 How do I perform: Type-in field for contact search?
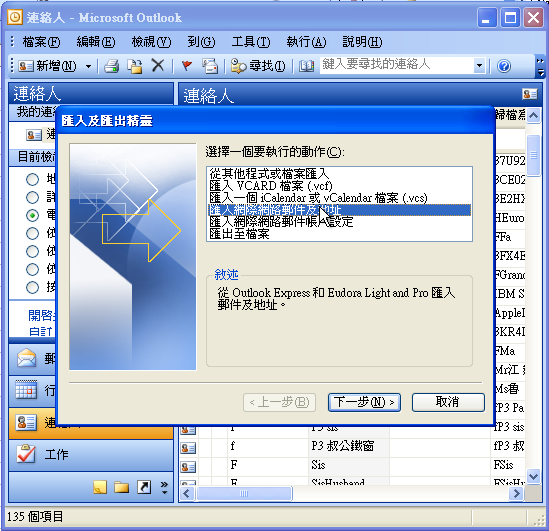(397, 65)
